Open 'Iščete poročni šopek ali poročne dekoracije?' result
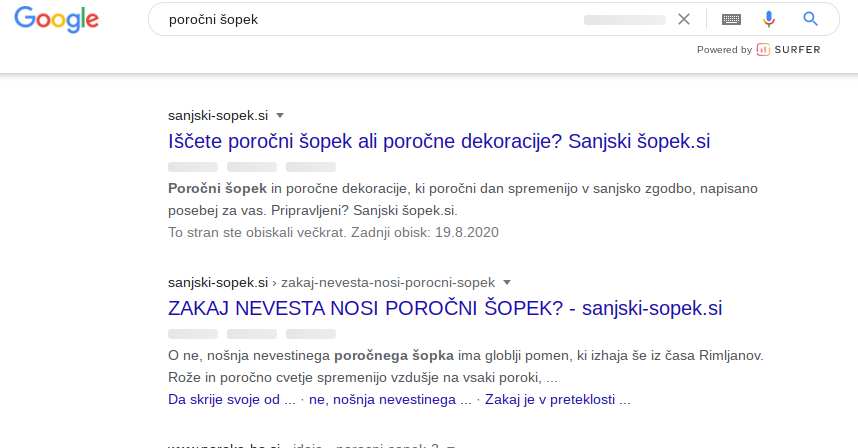The height and width of the screenshot is (448, 858). 439,141
